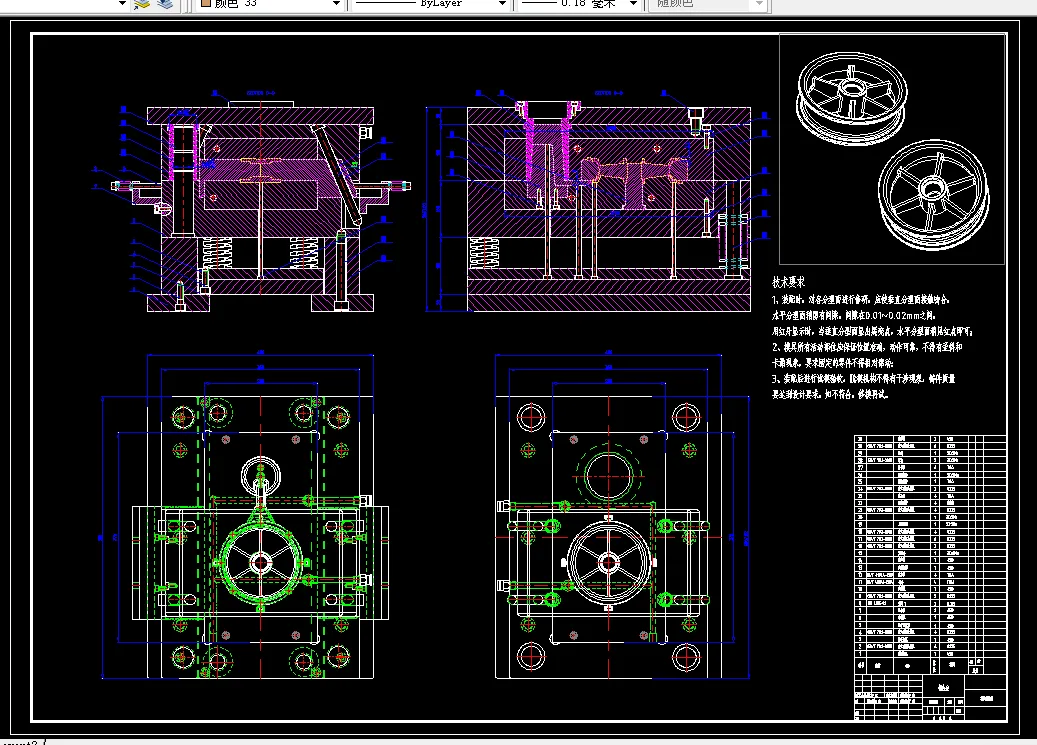Viewport: 1037px width, 745px height.
Task: Open the color control showing 颜色 33
Action: click(270, 3)
